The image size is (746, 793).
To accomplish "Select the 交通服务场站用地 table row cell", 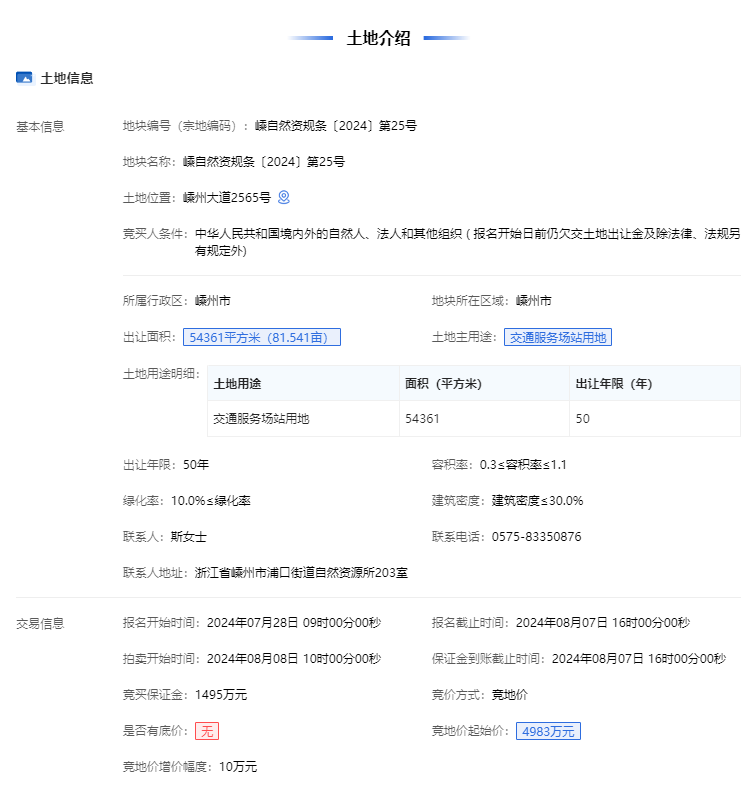I will coord(262,419).
